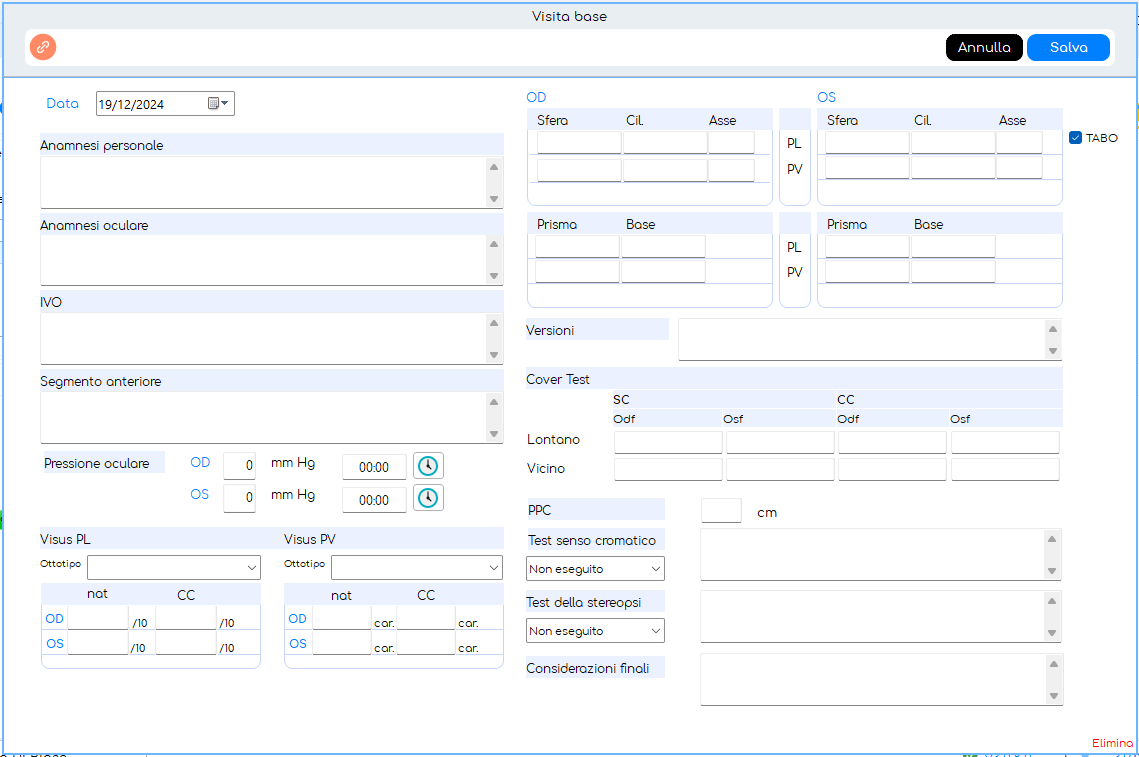Click the OS pressure clock icon
1139x757 pixels.
click(x=428, y=498)
